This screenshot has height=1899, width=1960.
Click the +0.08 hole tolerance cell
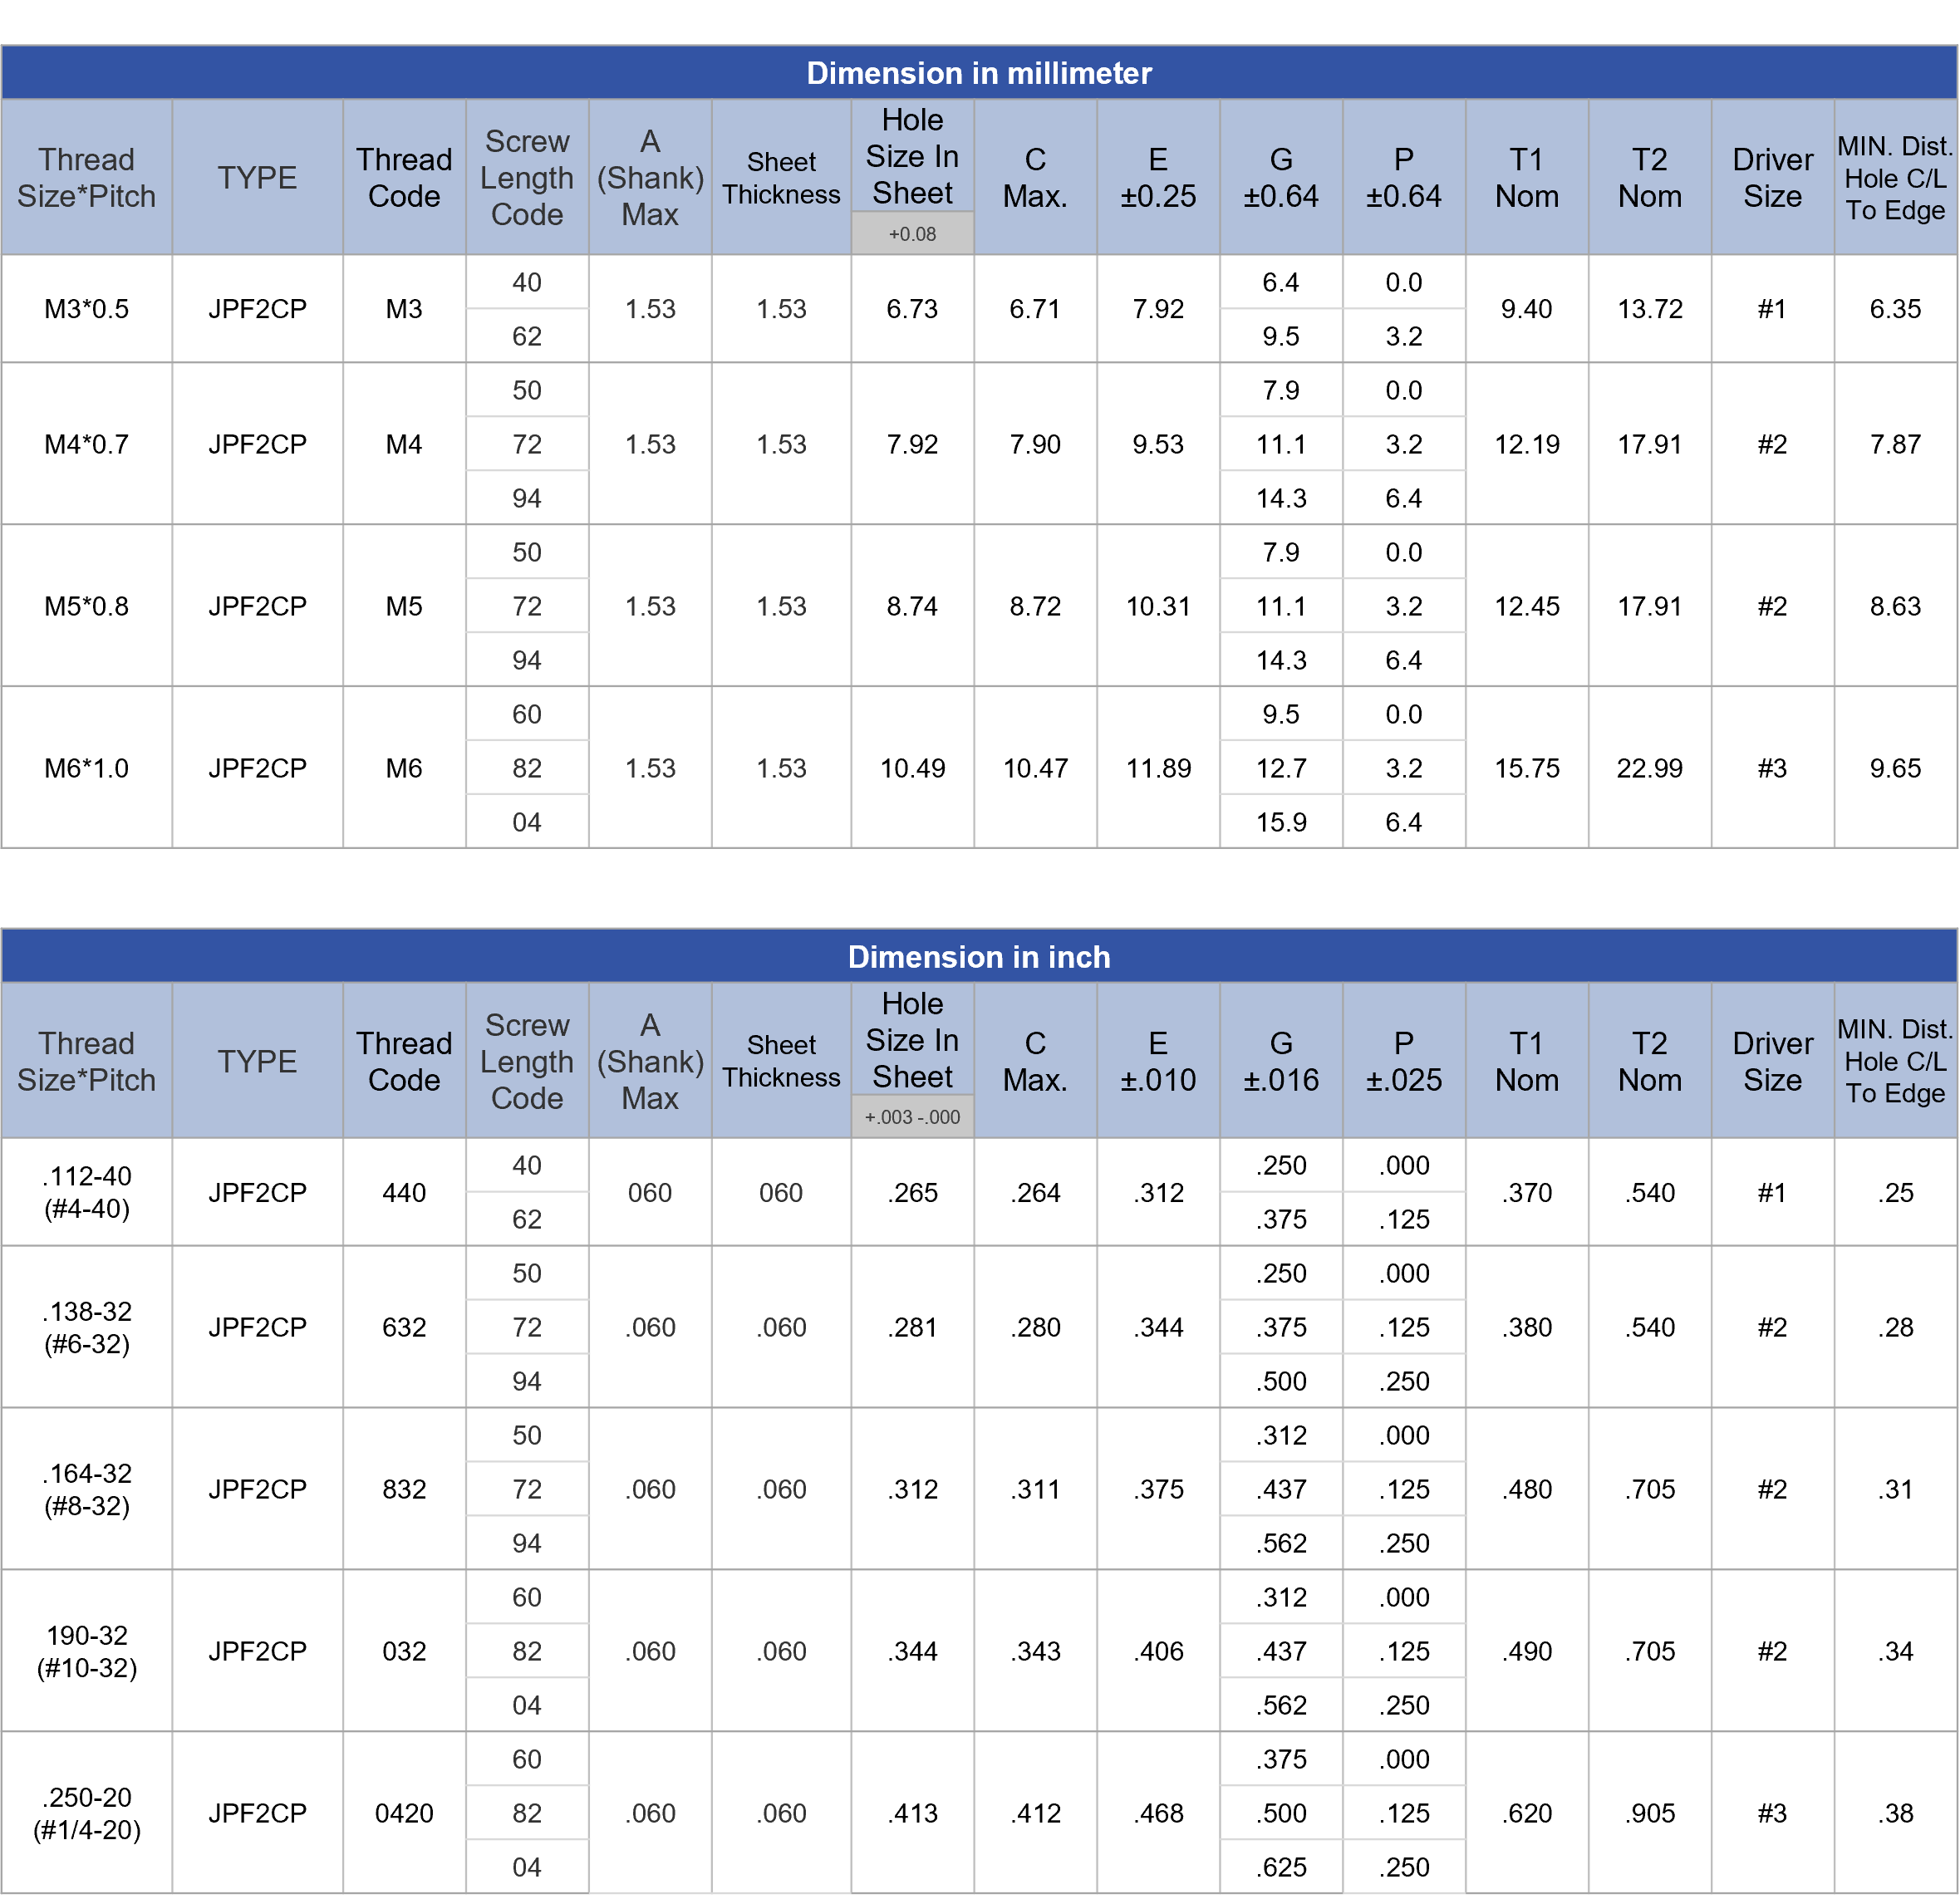tap(912, 234)
